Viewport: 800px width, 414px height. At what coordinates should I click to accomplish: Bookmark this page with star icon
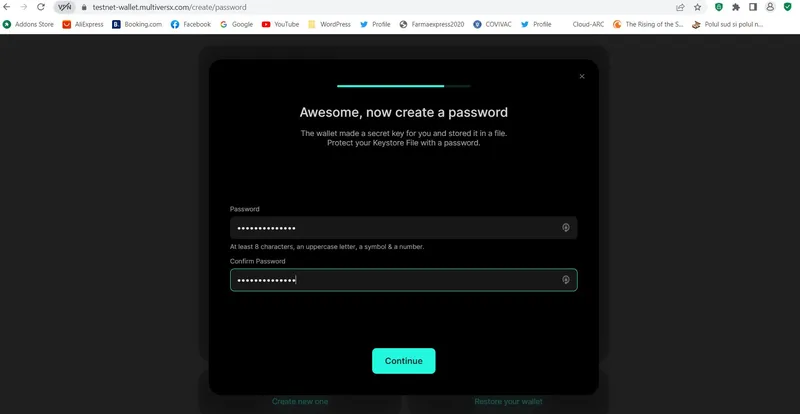pyautogui.click(x=697, y=7)
